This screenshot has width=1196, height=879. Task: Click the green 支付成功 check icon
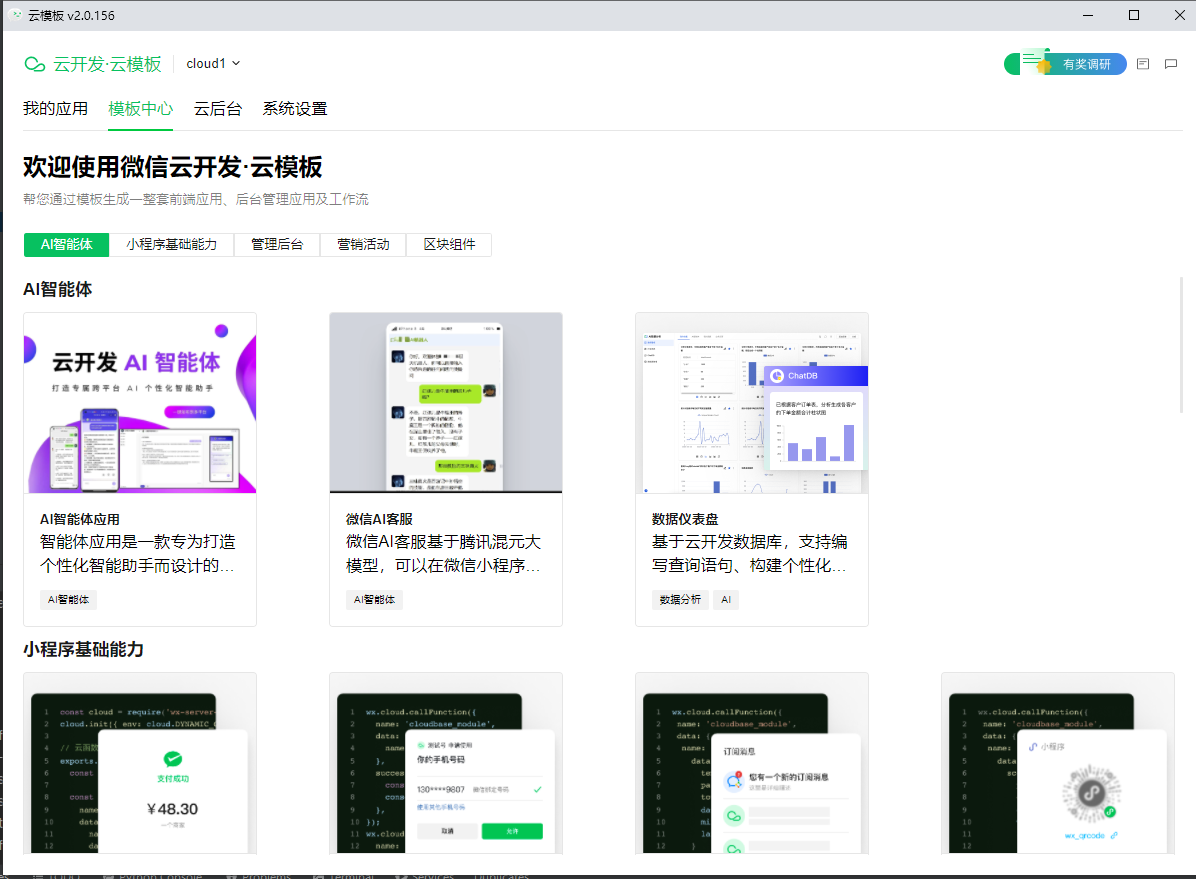click(x=173, y=758)
